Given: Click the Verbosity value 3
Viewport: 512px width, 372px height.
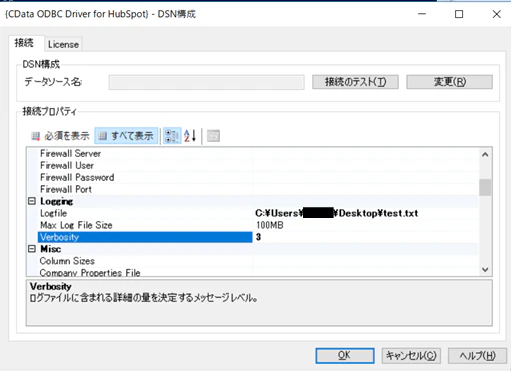Looking at the screenshot, I should pyautogui.click(x=258, y=237).
